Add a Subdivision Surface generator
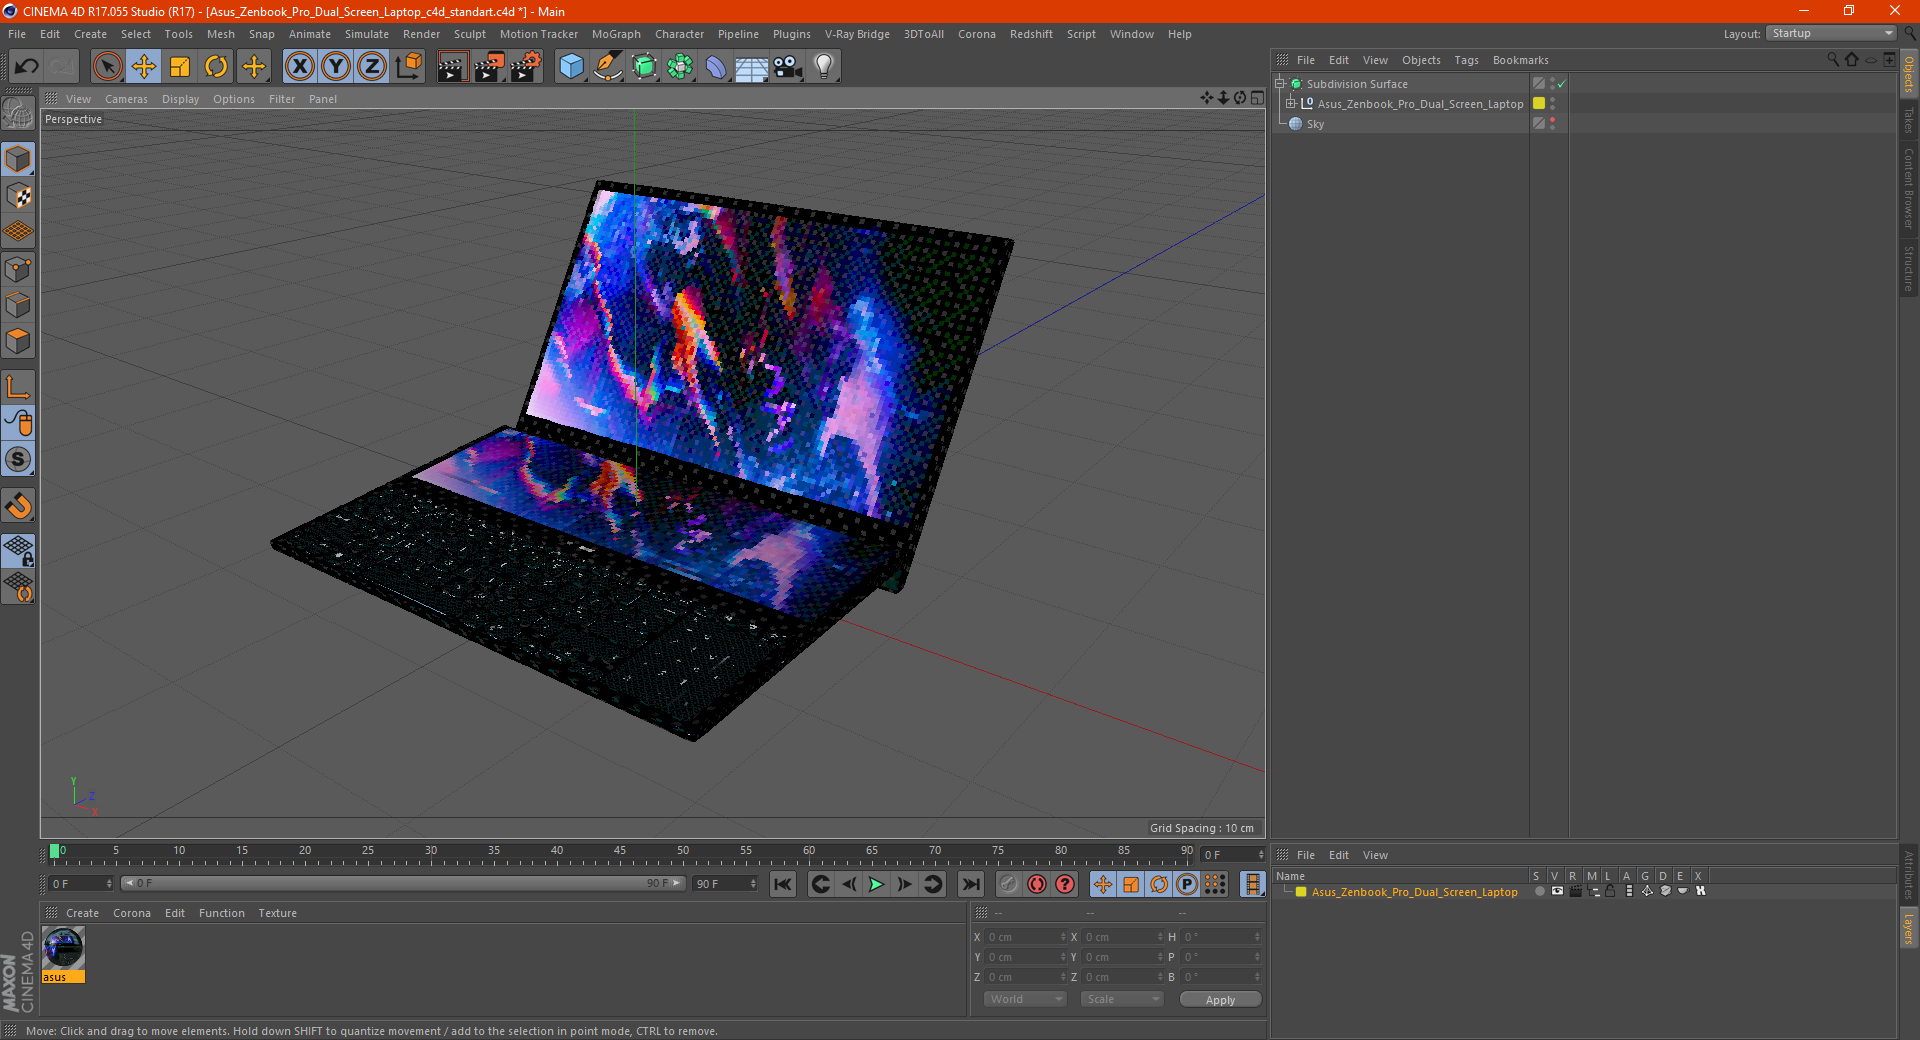This screenshot has height=1040, width=1920. (645, 67)
